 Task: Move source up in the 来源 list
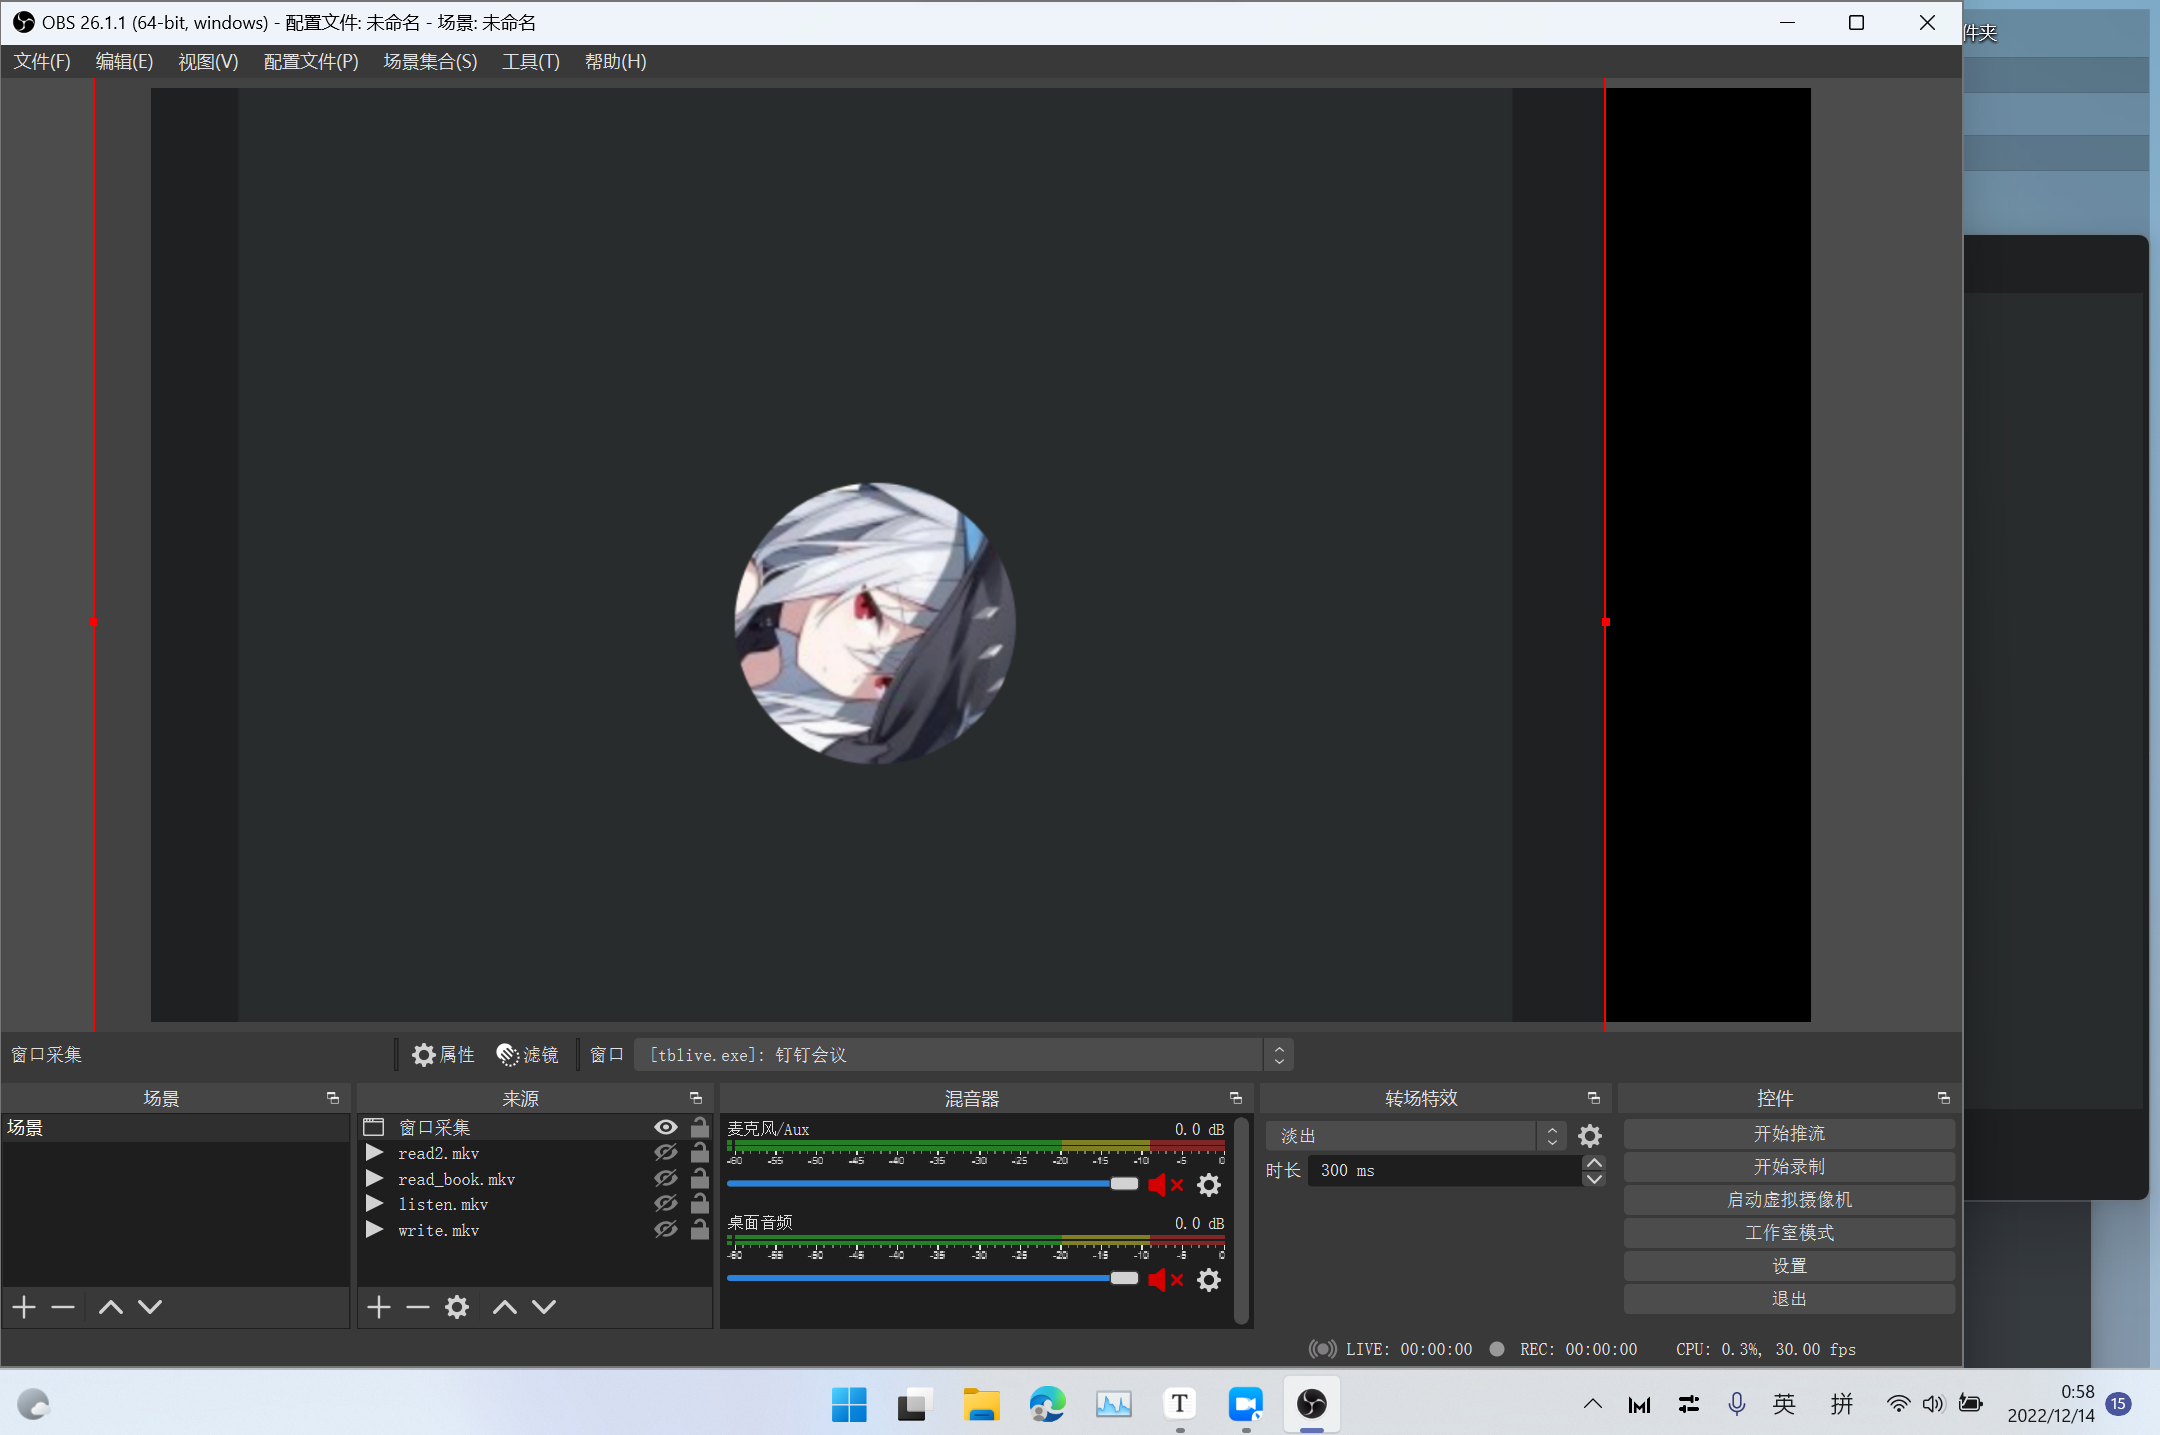click(x=505, y=1307)
